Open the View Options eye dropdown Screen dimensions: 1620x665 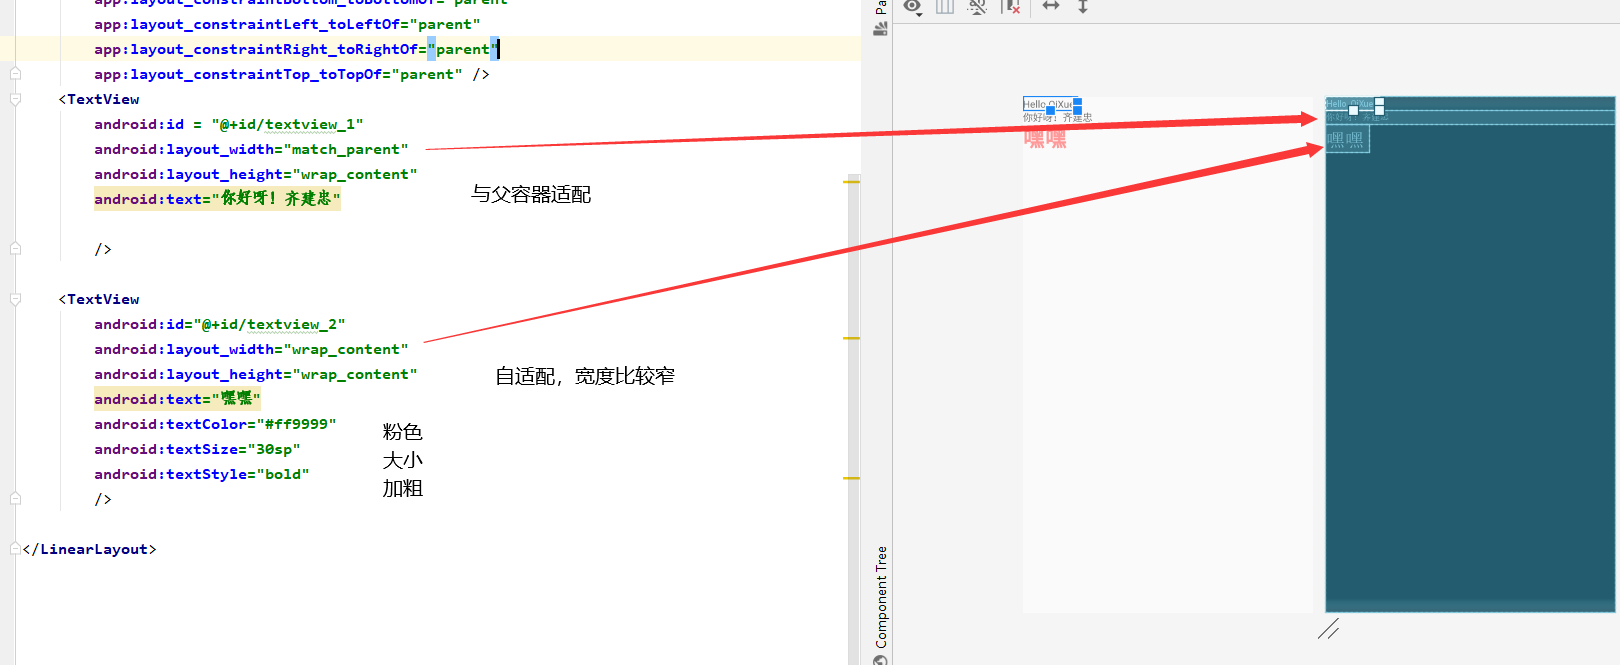[913, 7]
